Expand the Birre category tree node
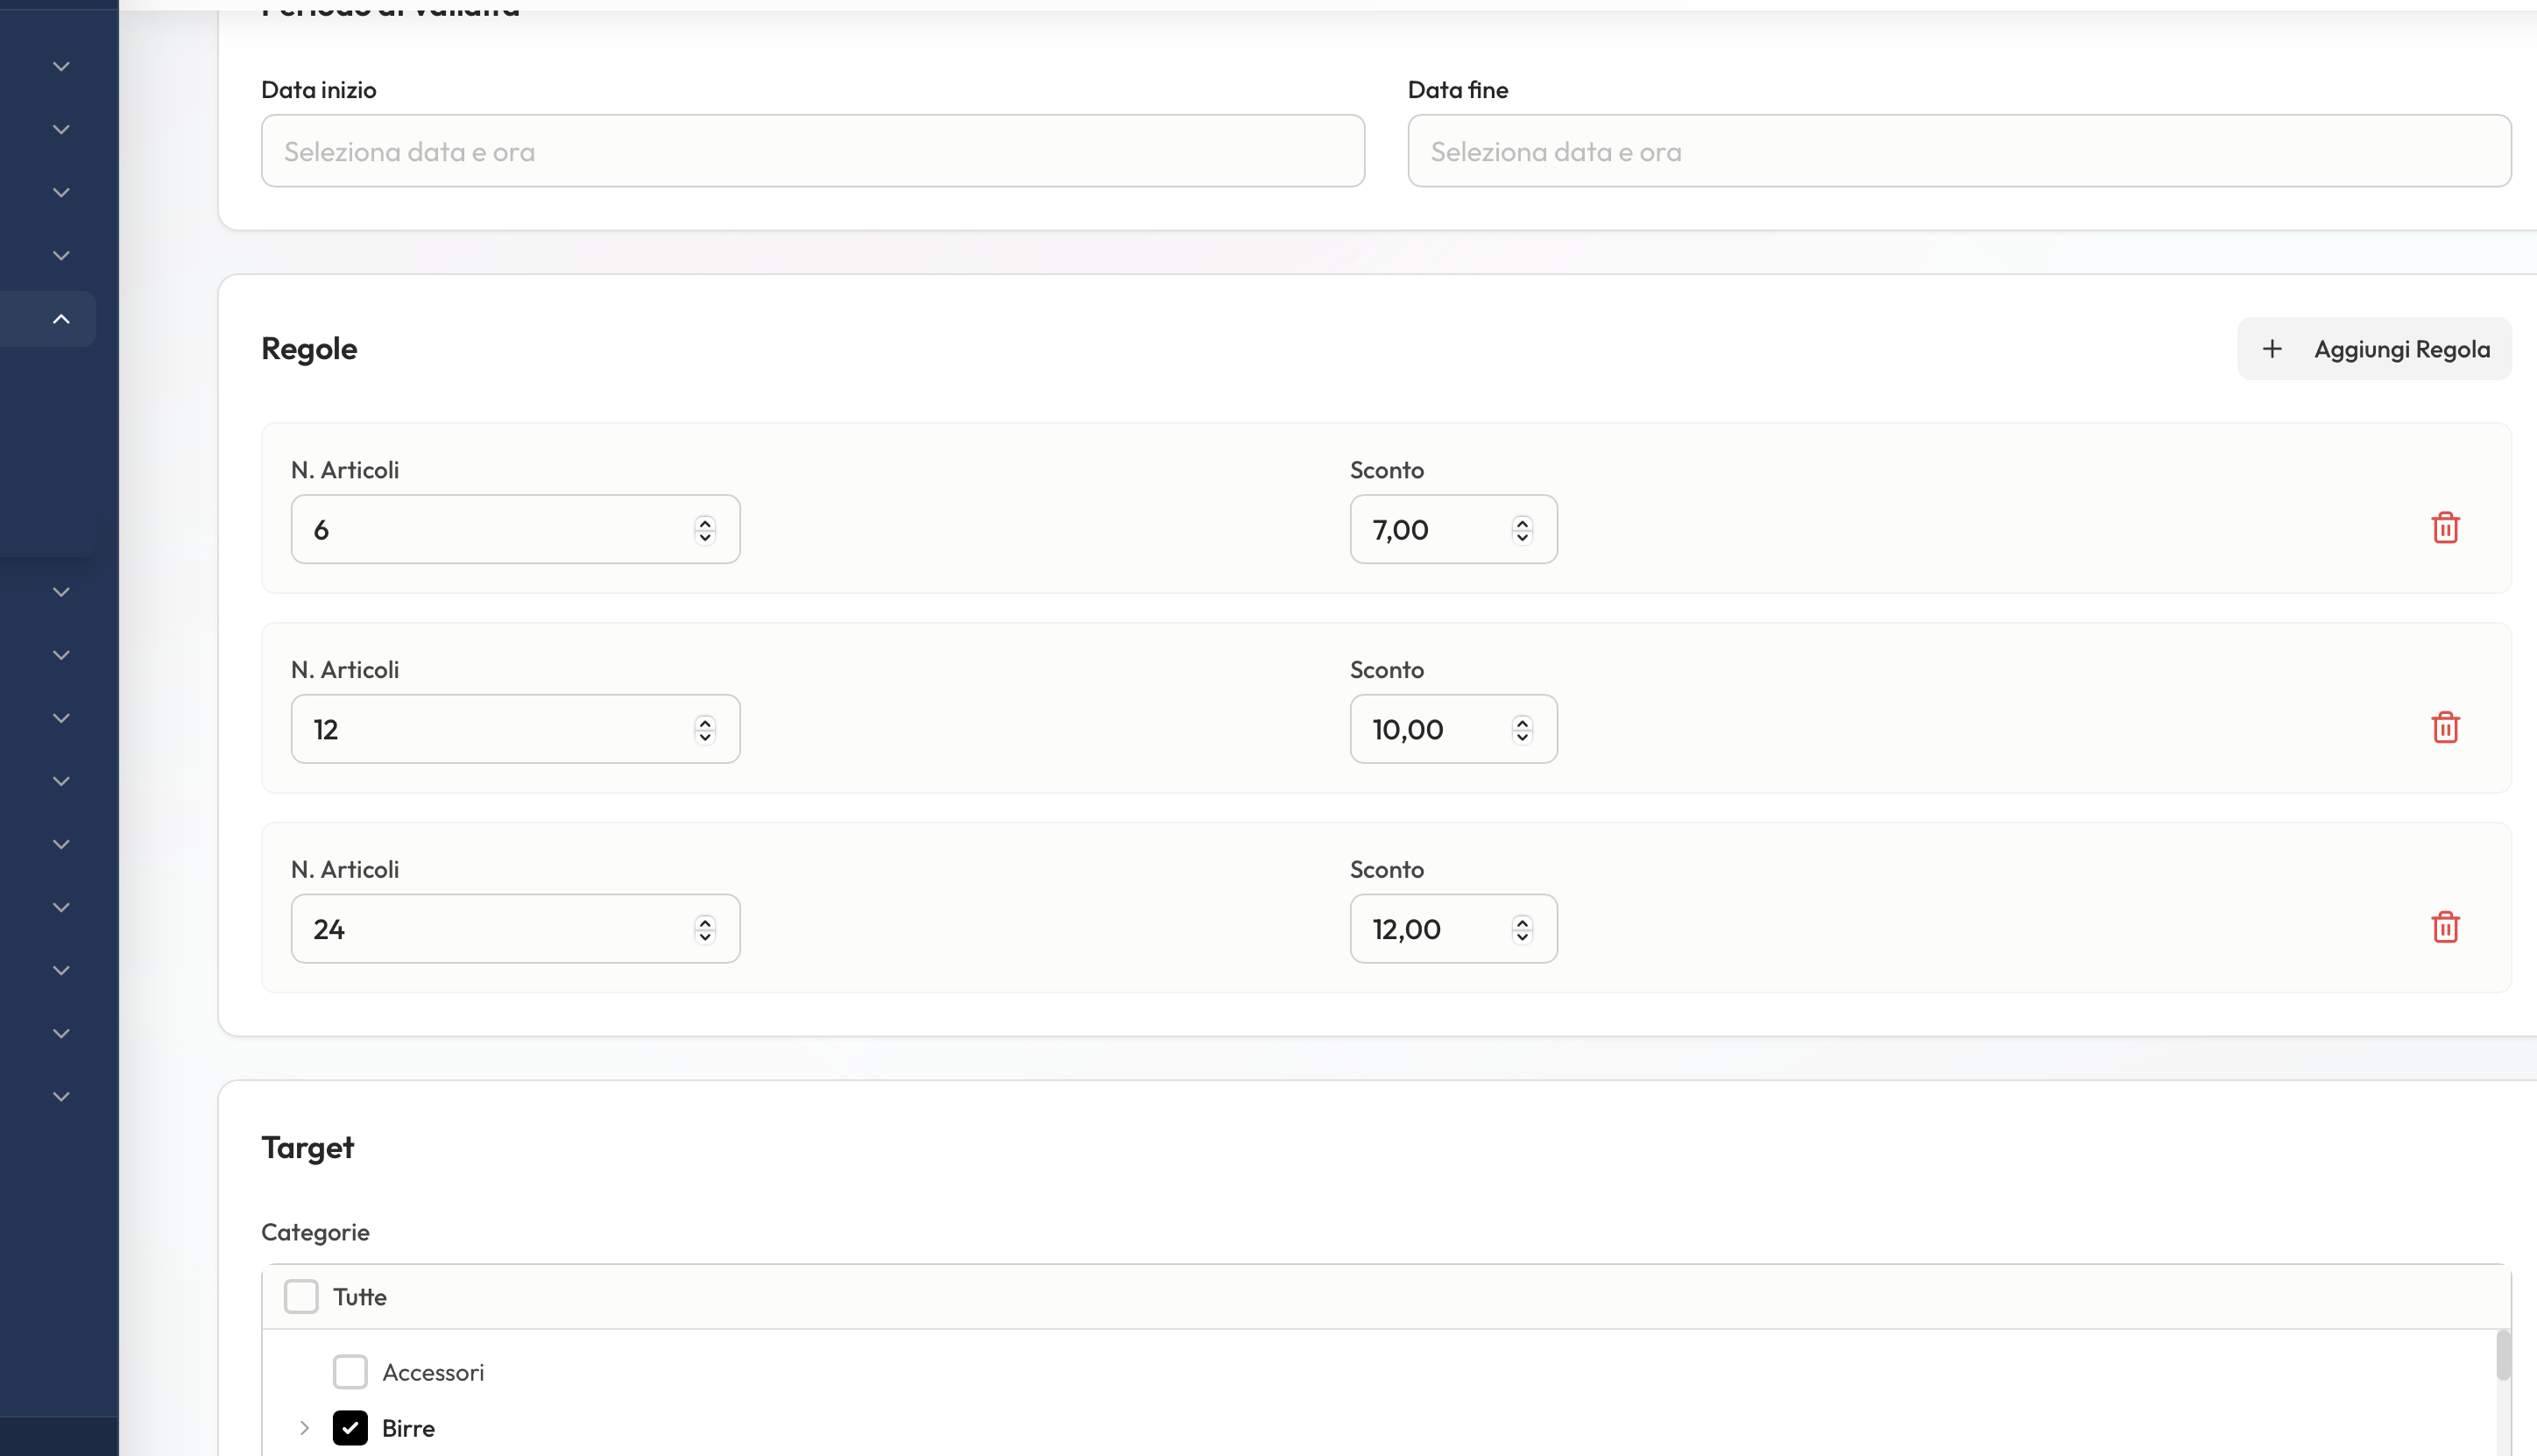Screen dimensions: 2537x1456 [x=304, y=1428]
